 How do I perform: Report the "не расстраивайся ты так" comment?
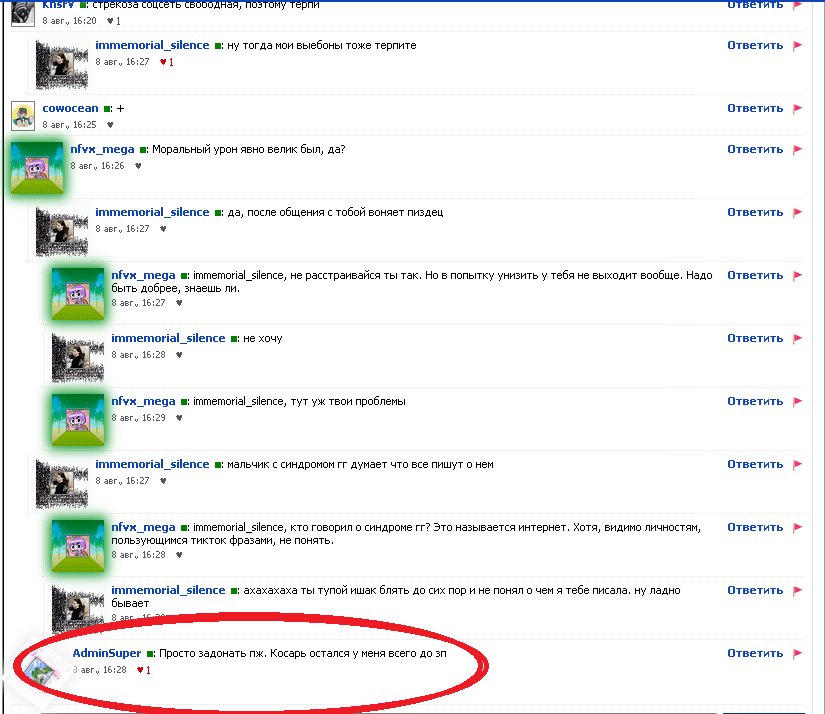pos(798,275)
